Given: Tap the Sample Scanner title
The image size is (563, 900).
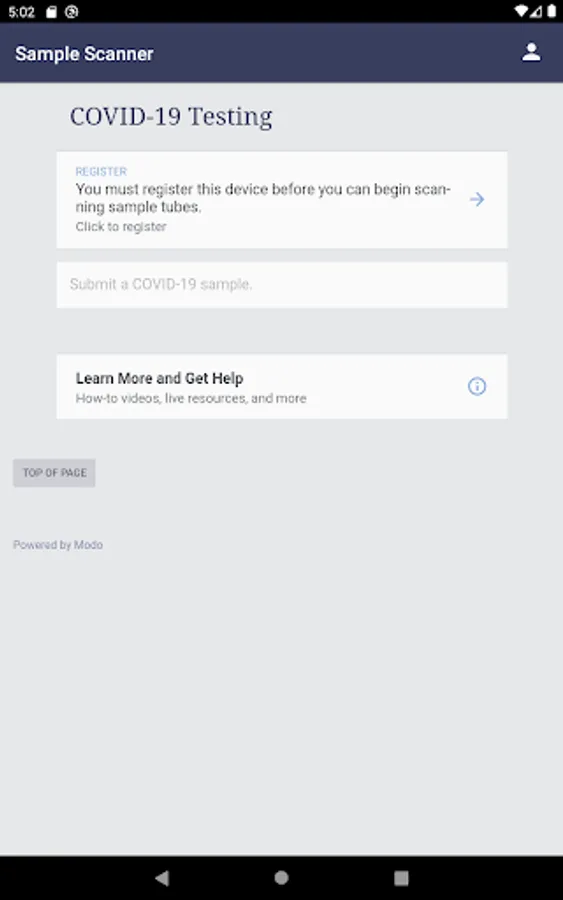Looking at the screenshot, I should (x=84, y=53).
